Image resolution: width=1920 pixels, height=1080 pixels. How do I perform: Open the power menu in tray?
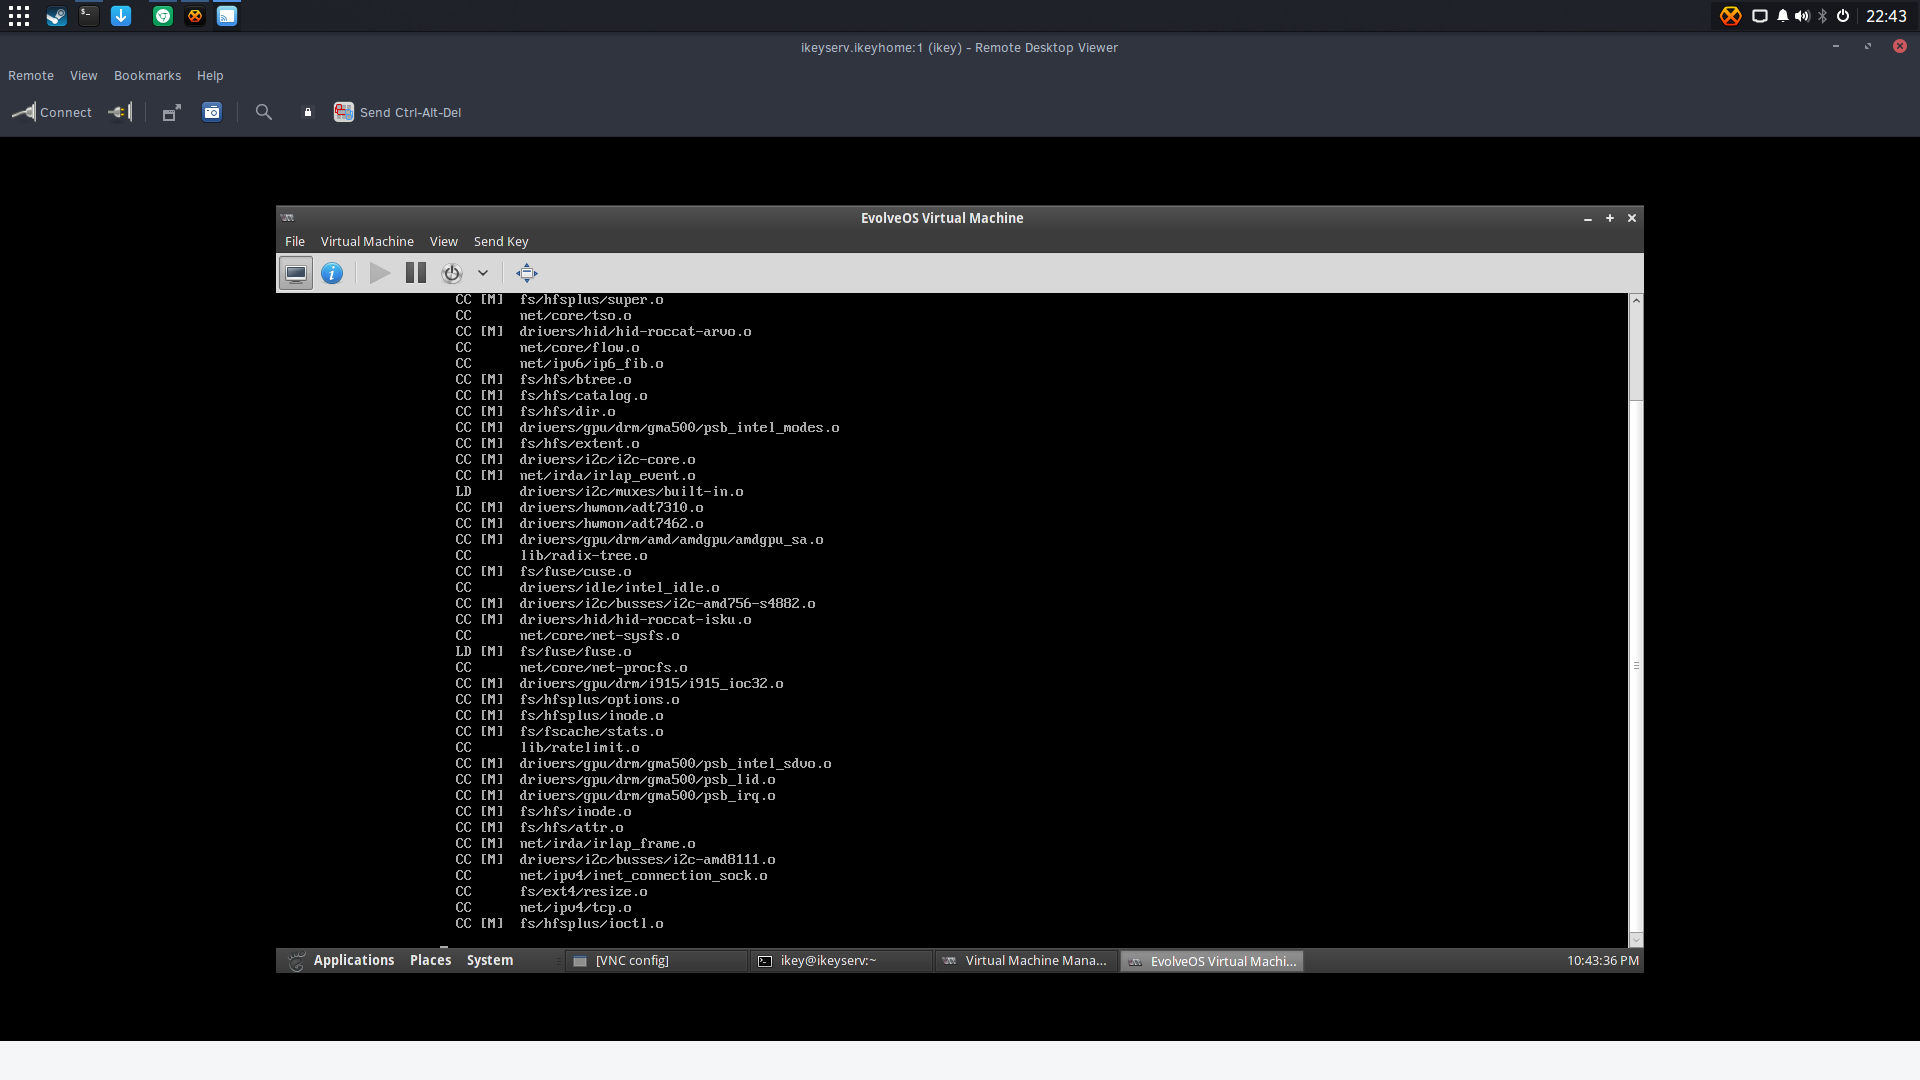point(1843,16)
